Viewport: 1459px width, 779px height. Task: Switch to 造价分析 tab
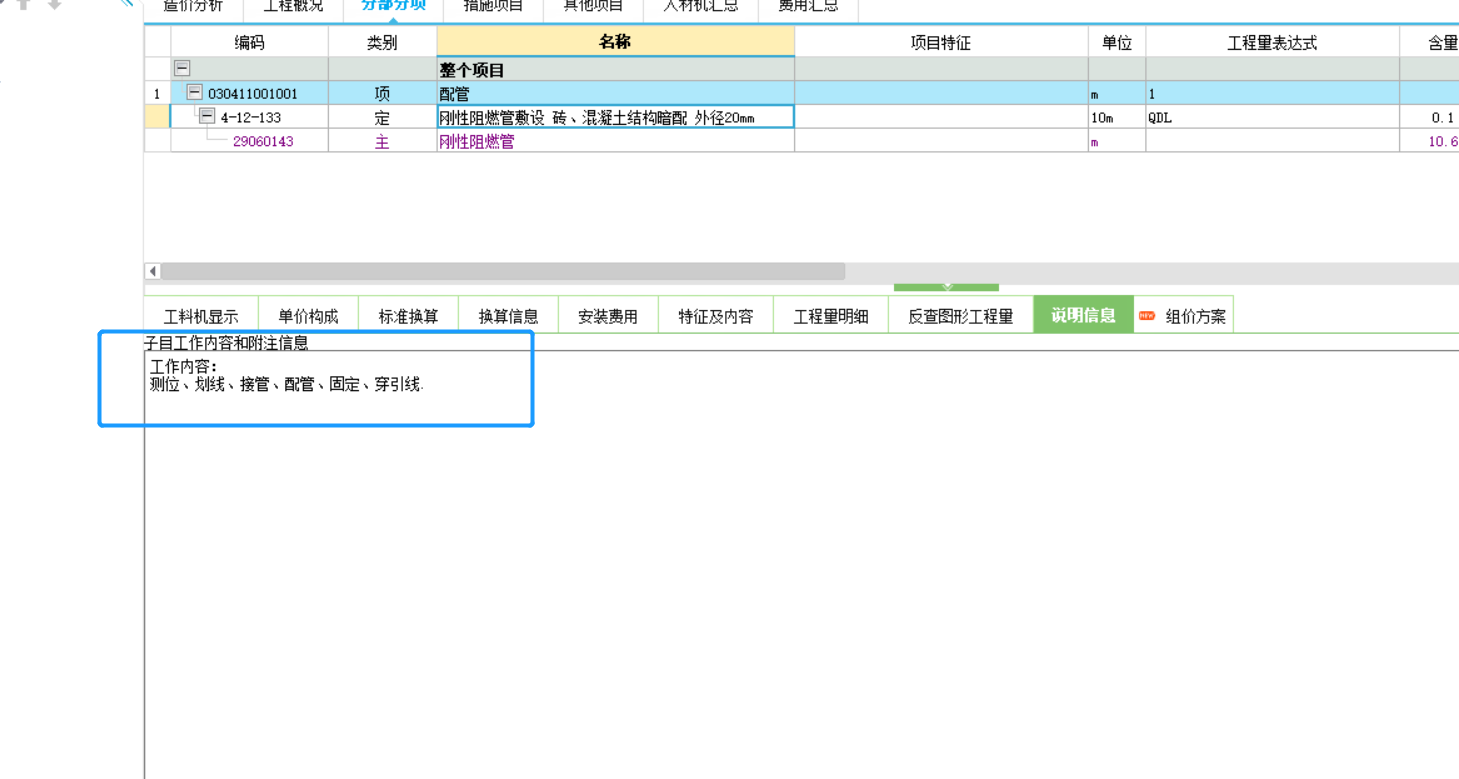pyautogui.click(x=193, y=6)
